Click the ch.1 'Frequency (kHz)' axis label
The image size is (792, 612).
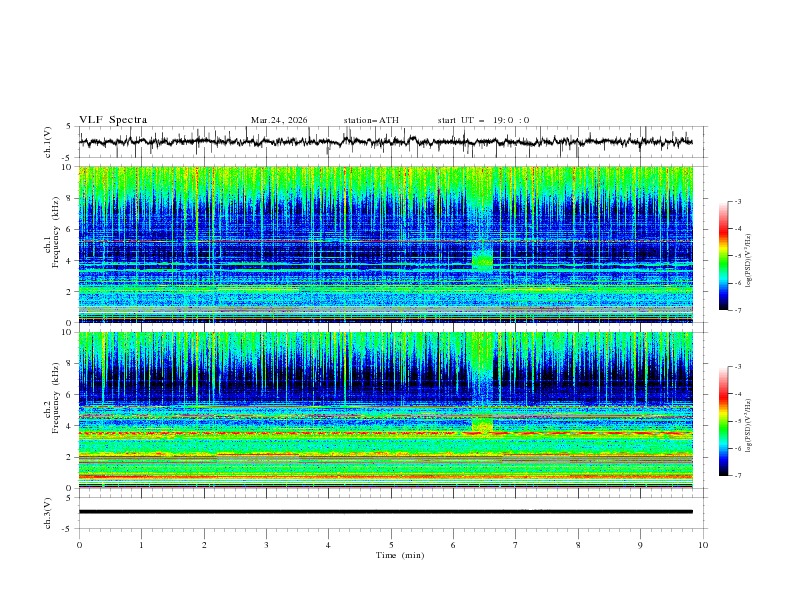(56, 232)
